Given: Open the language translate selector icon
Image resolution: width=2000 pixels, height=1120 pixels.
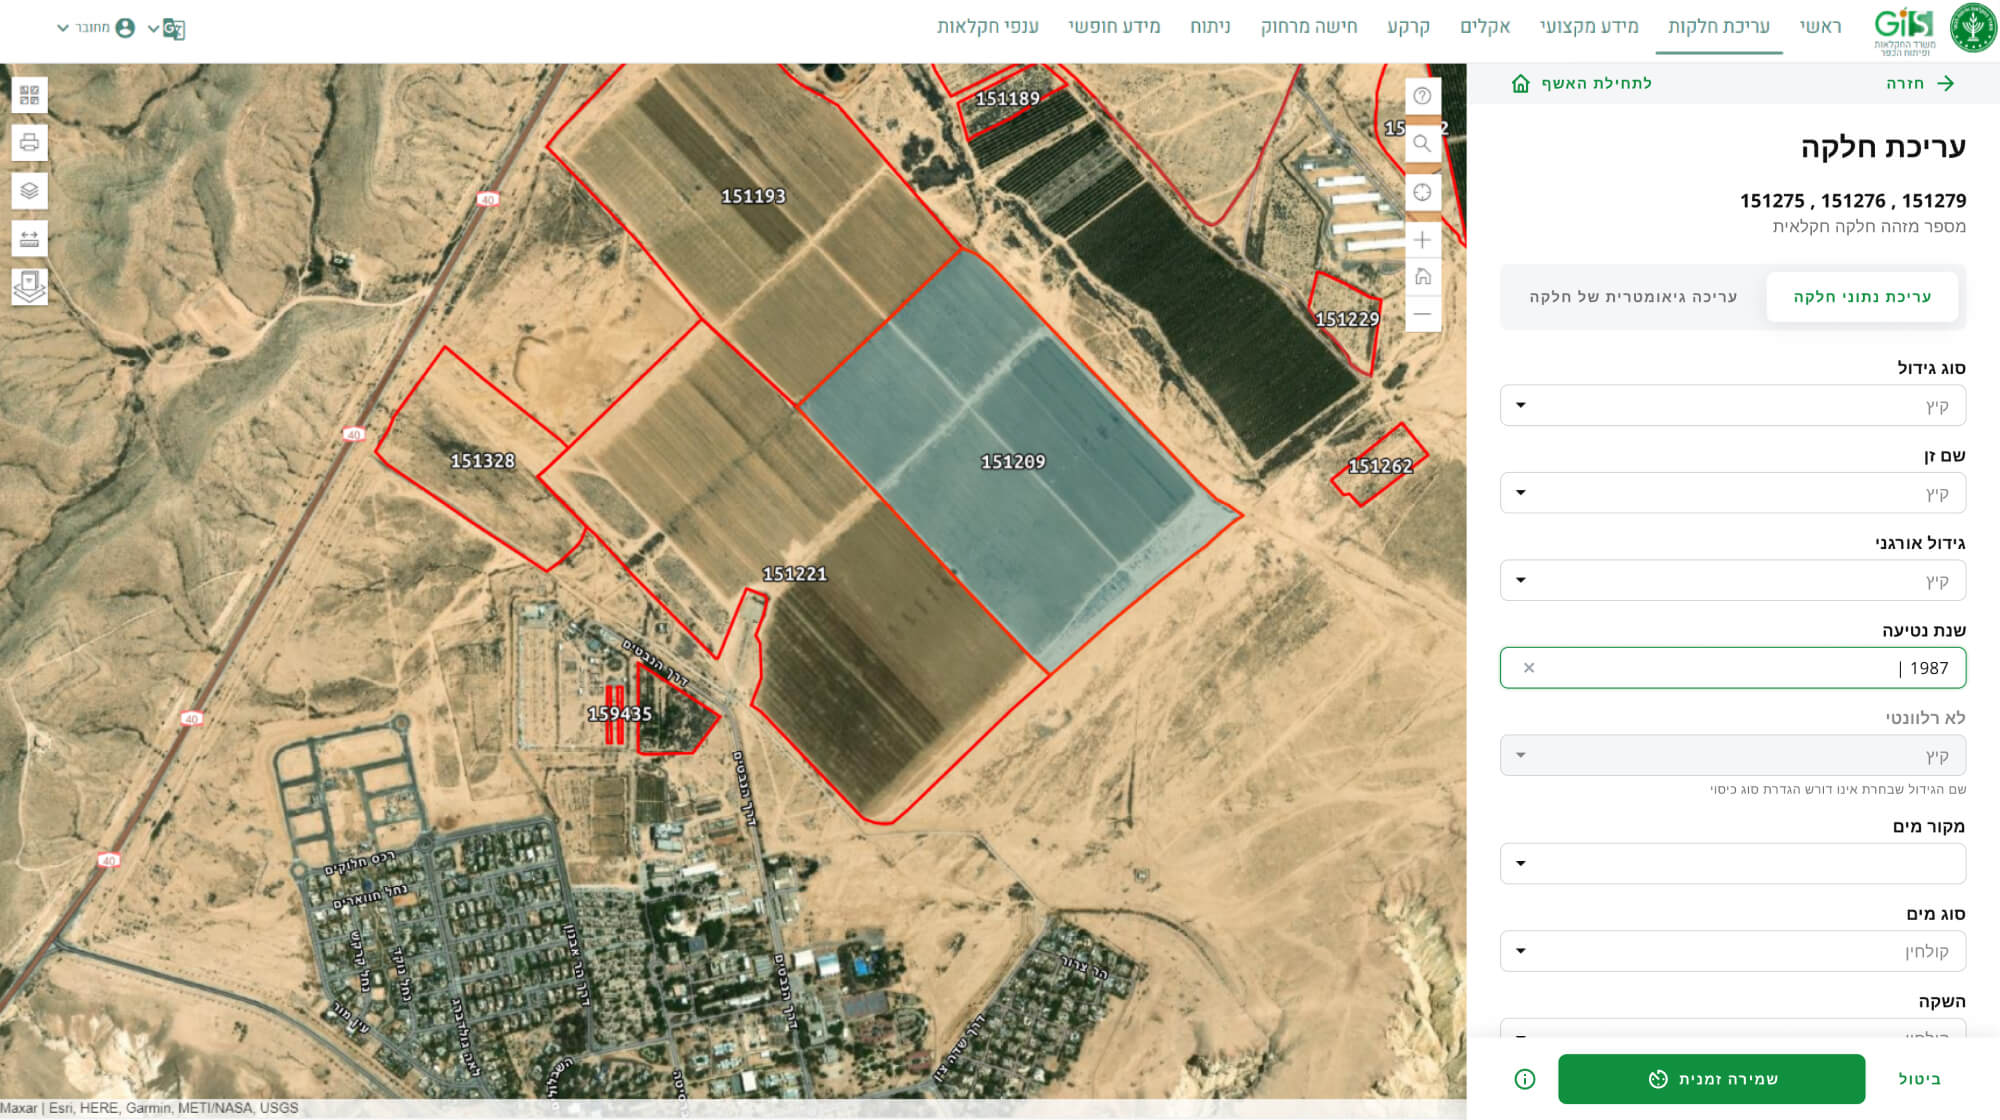Looking at the screenshot, I should (174, 28).
